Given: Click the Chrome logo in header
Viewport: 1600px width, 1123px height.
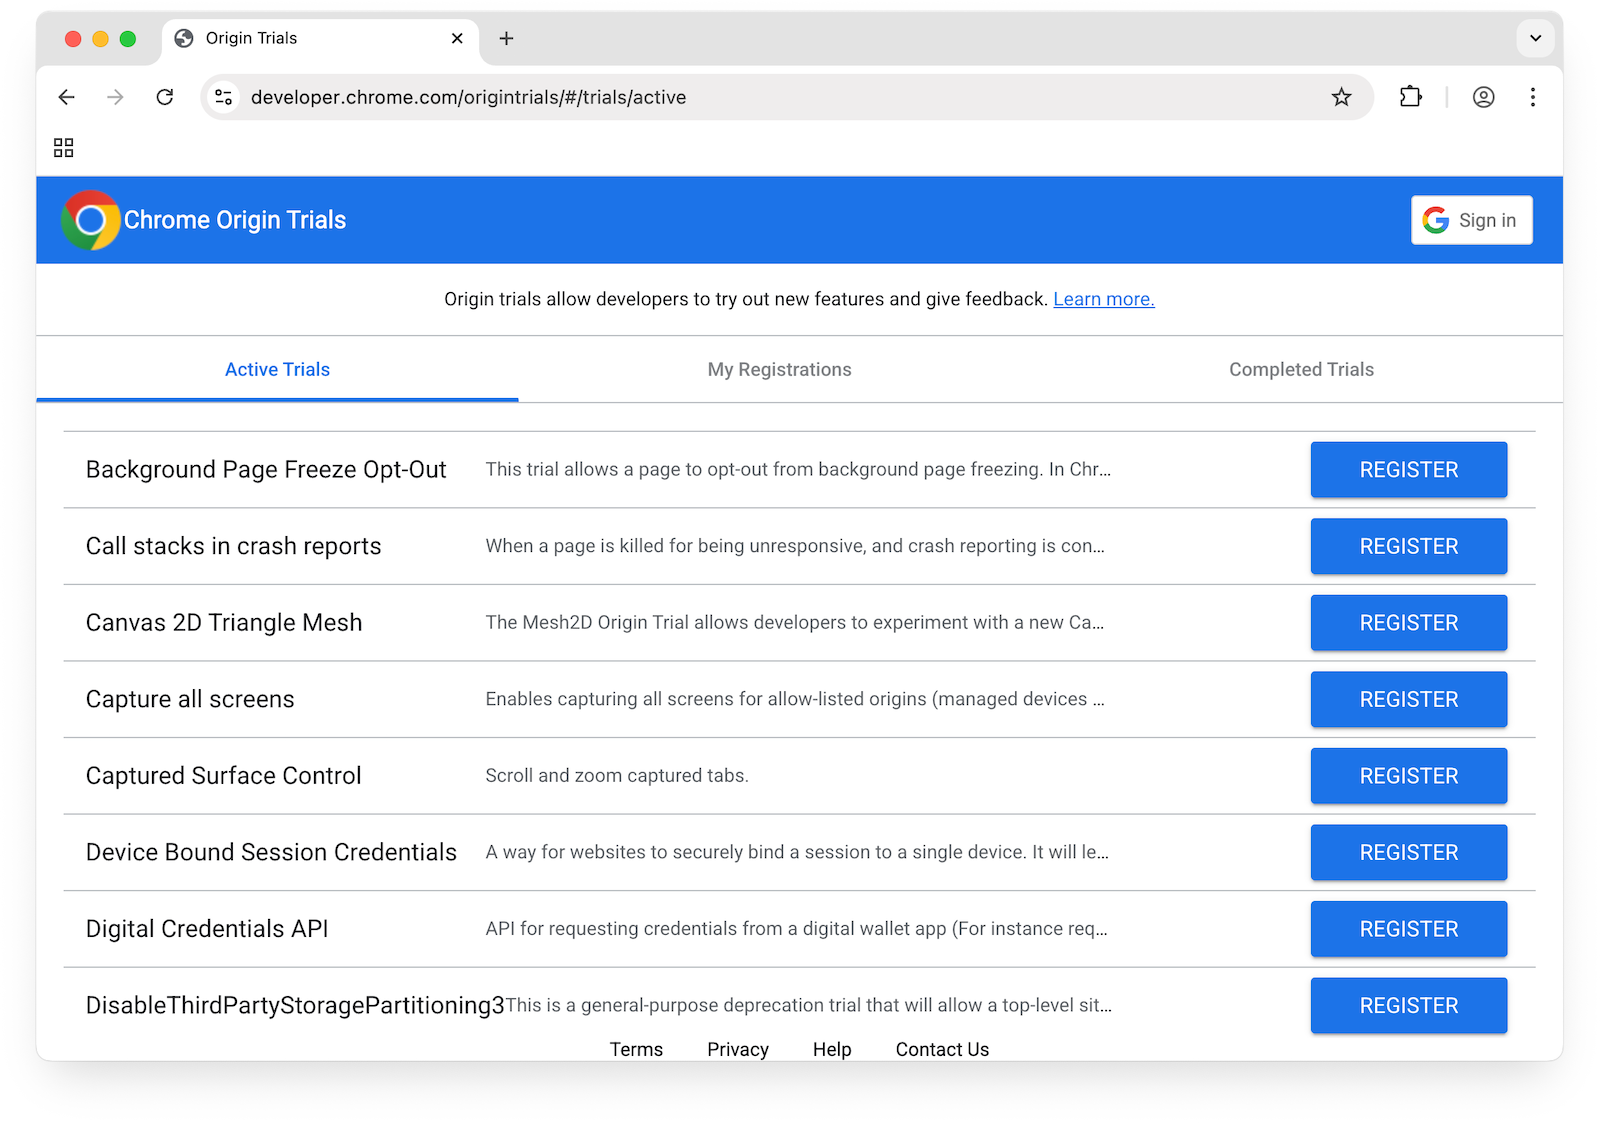Looking at the screenshot, I should 90,220.
